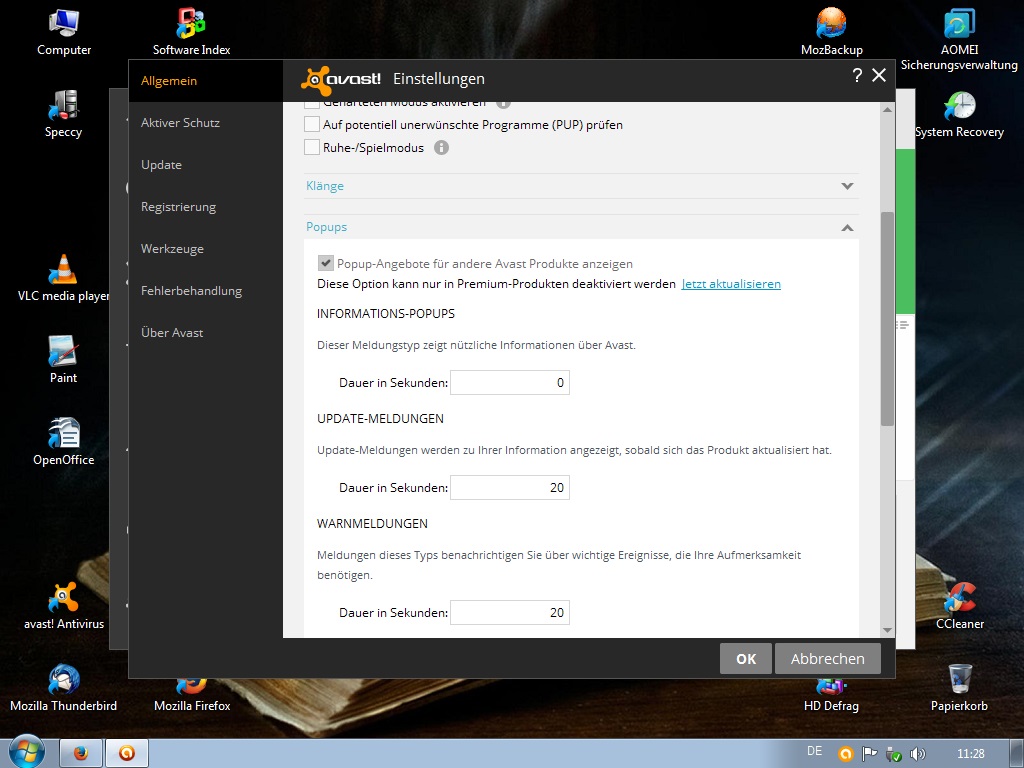The width and height of the screenshot is (1024, 768).
Task: Go to the Update tab
Action: coord(161,165)
